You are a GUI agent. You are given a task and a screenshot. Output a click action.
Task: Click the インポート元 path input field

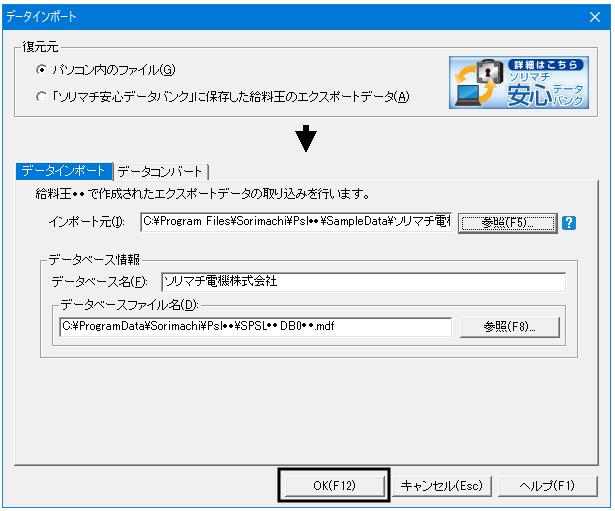pyautogui.click(x=296, y=222)
